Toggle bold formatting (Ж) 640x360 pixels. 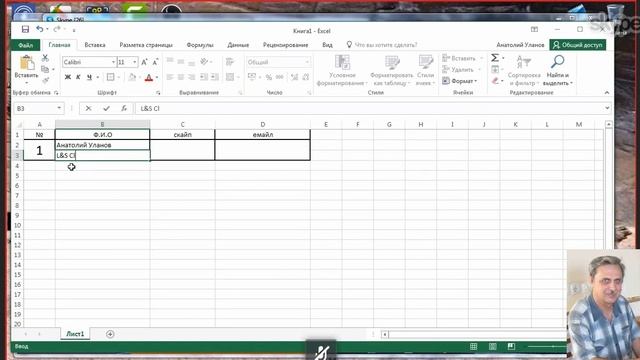68,77
